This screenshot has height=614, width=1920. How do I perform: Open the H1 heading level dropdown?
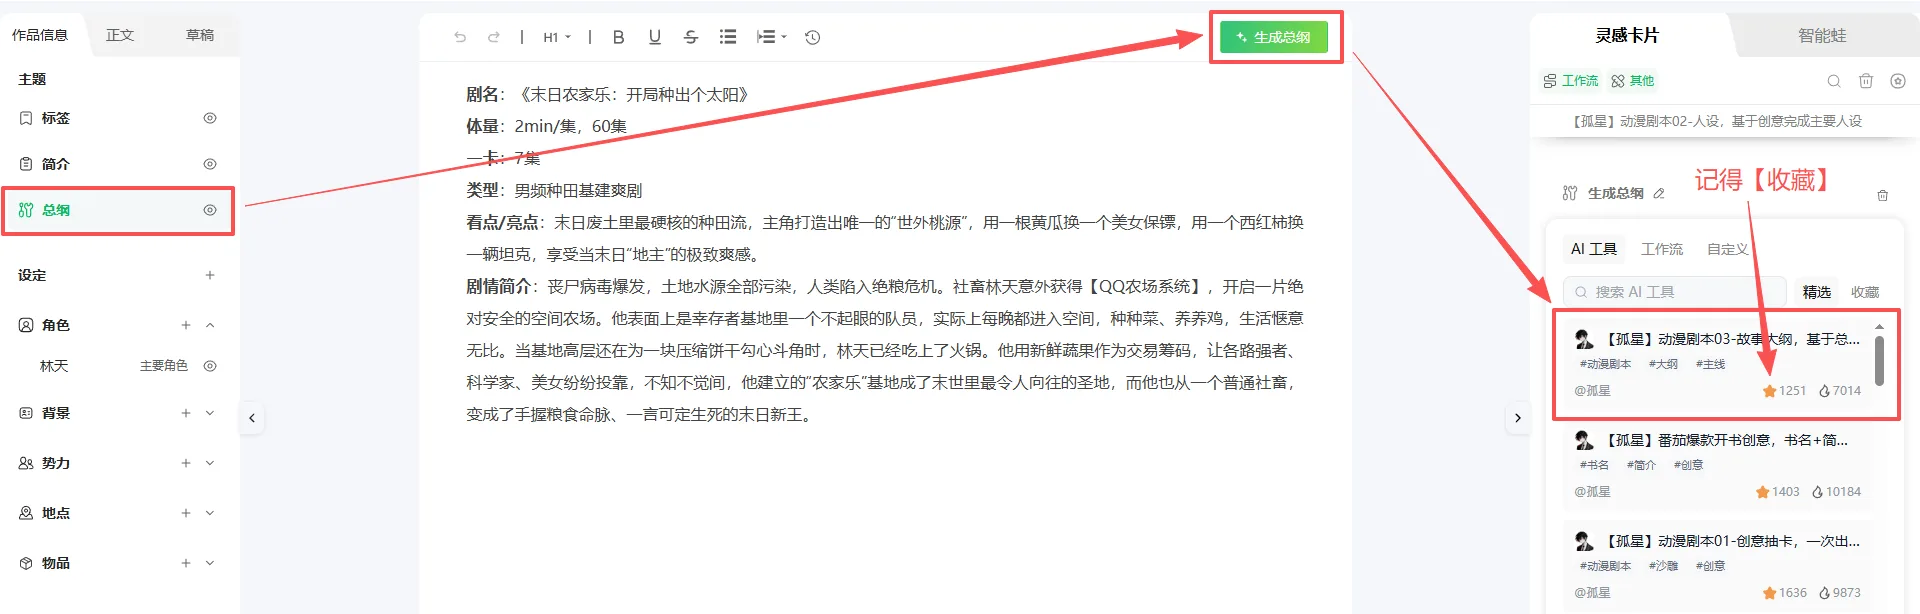coord(557,37)
